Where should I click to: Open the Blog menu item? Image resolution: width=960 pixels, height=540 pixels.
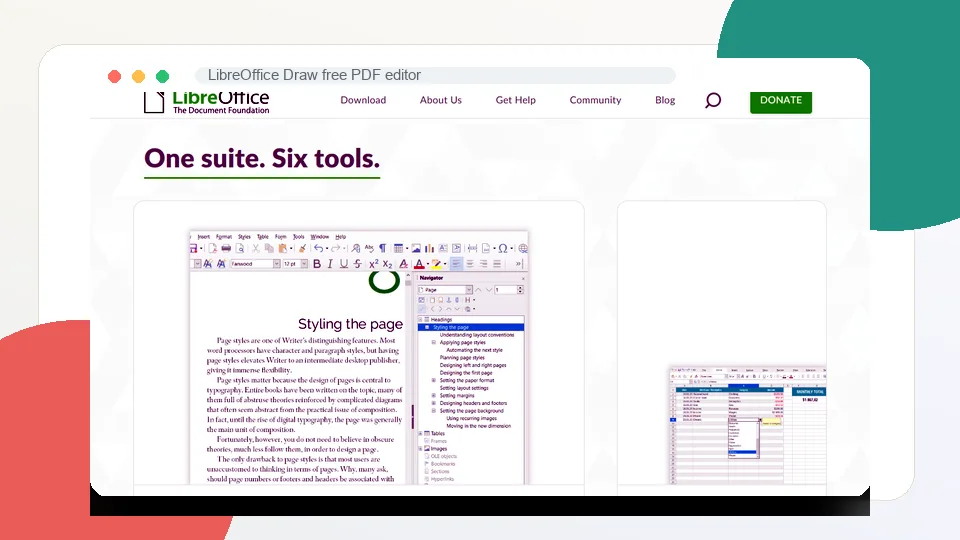coord(665,100)
